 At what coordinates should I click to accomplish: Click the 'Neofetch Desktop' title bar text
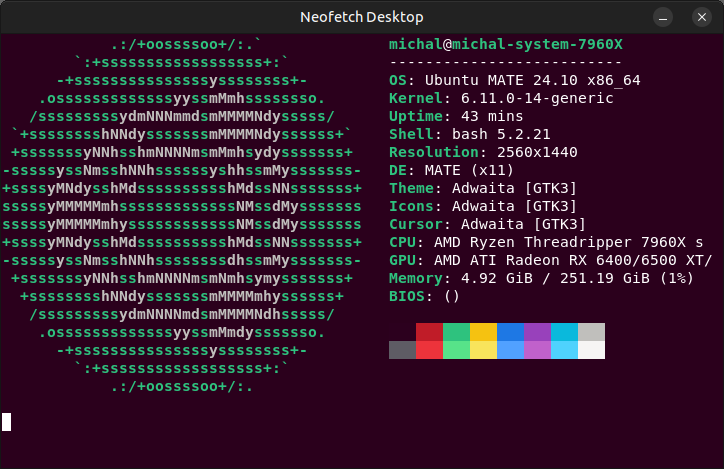coord(362,17)
